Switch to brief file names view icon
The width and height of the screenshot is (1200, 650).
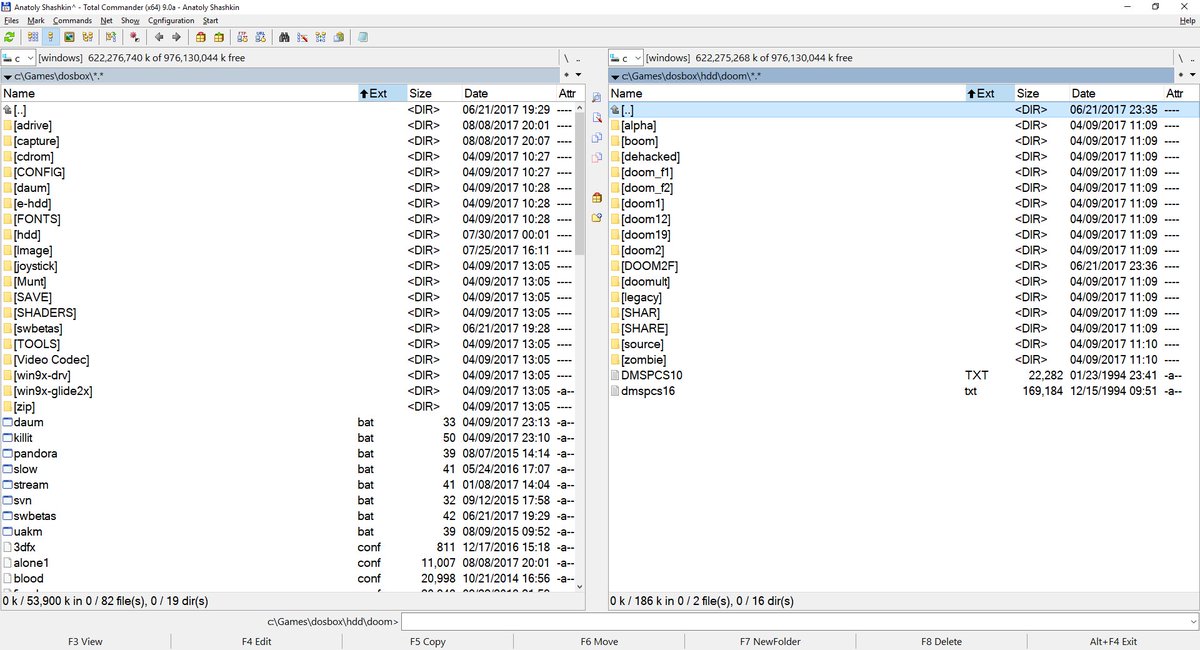pos(33,37)
